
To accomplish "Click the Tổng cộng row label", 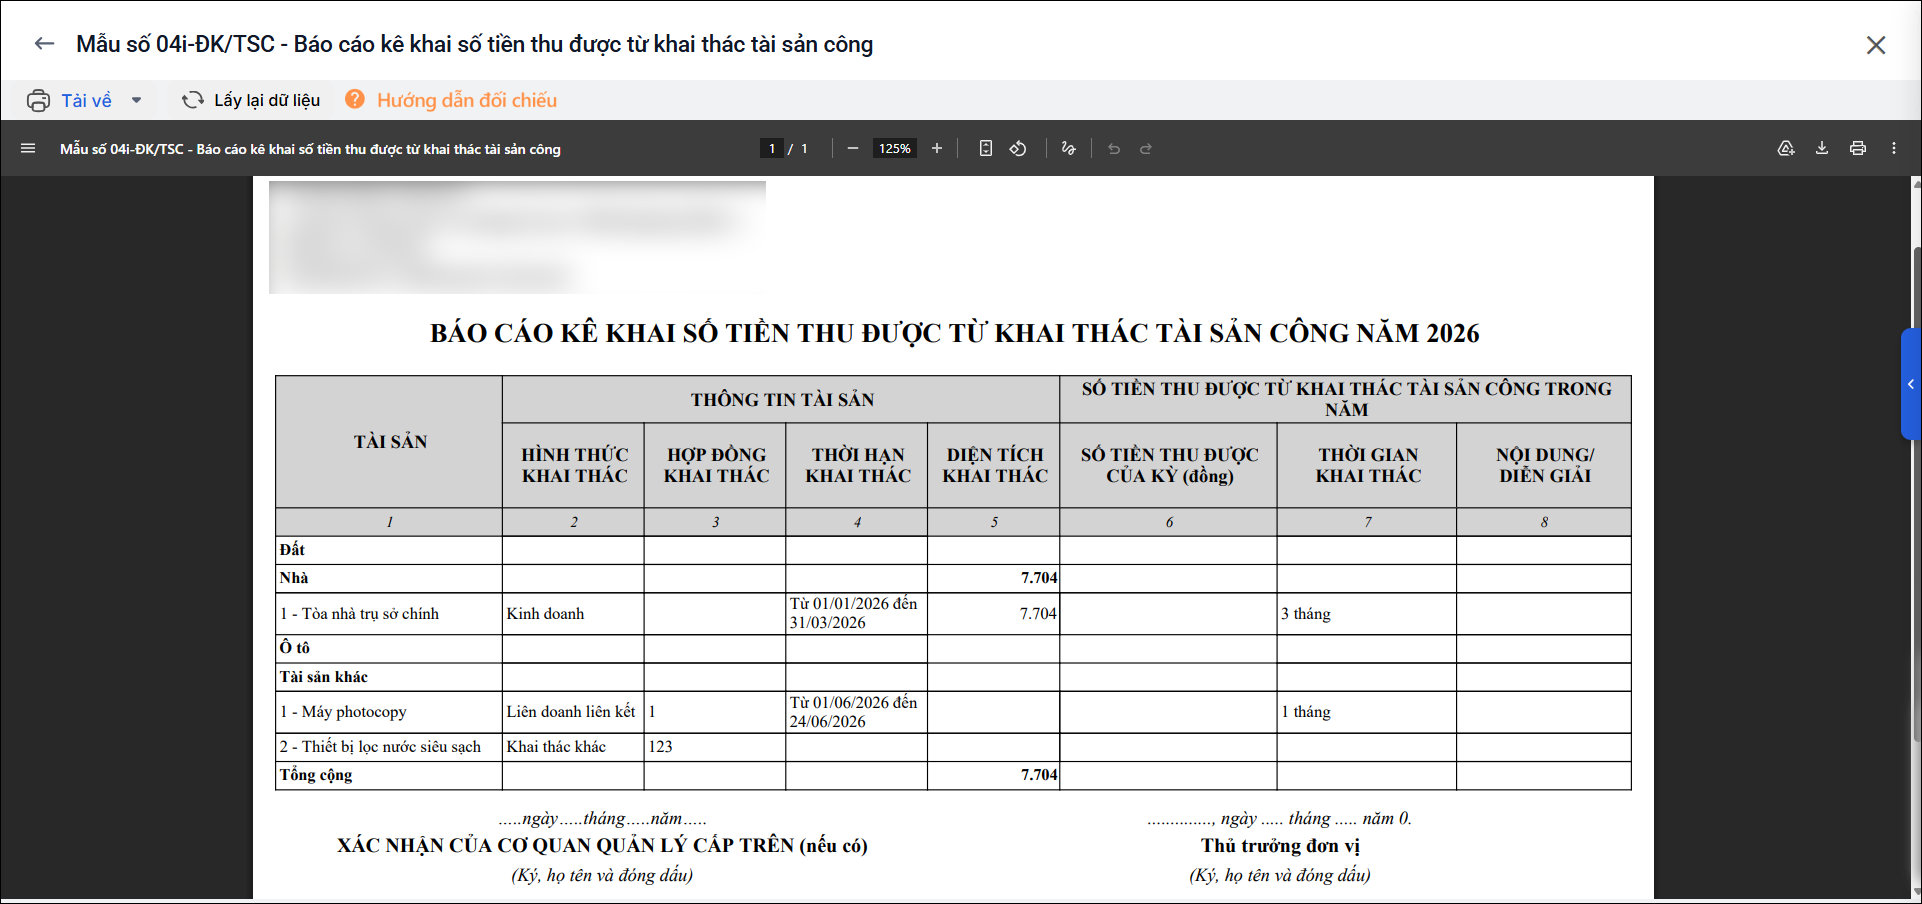I will (x=316, y=775).
